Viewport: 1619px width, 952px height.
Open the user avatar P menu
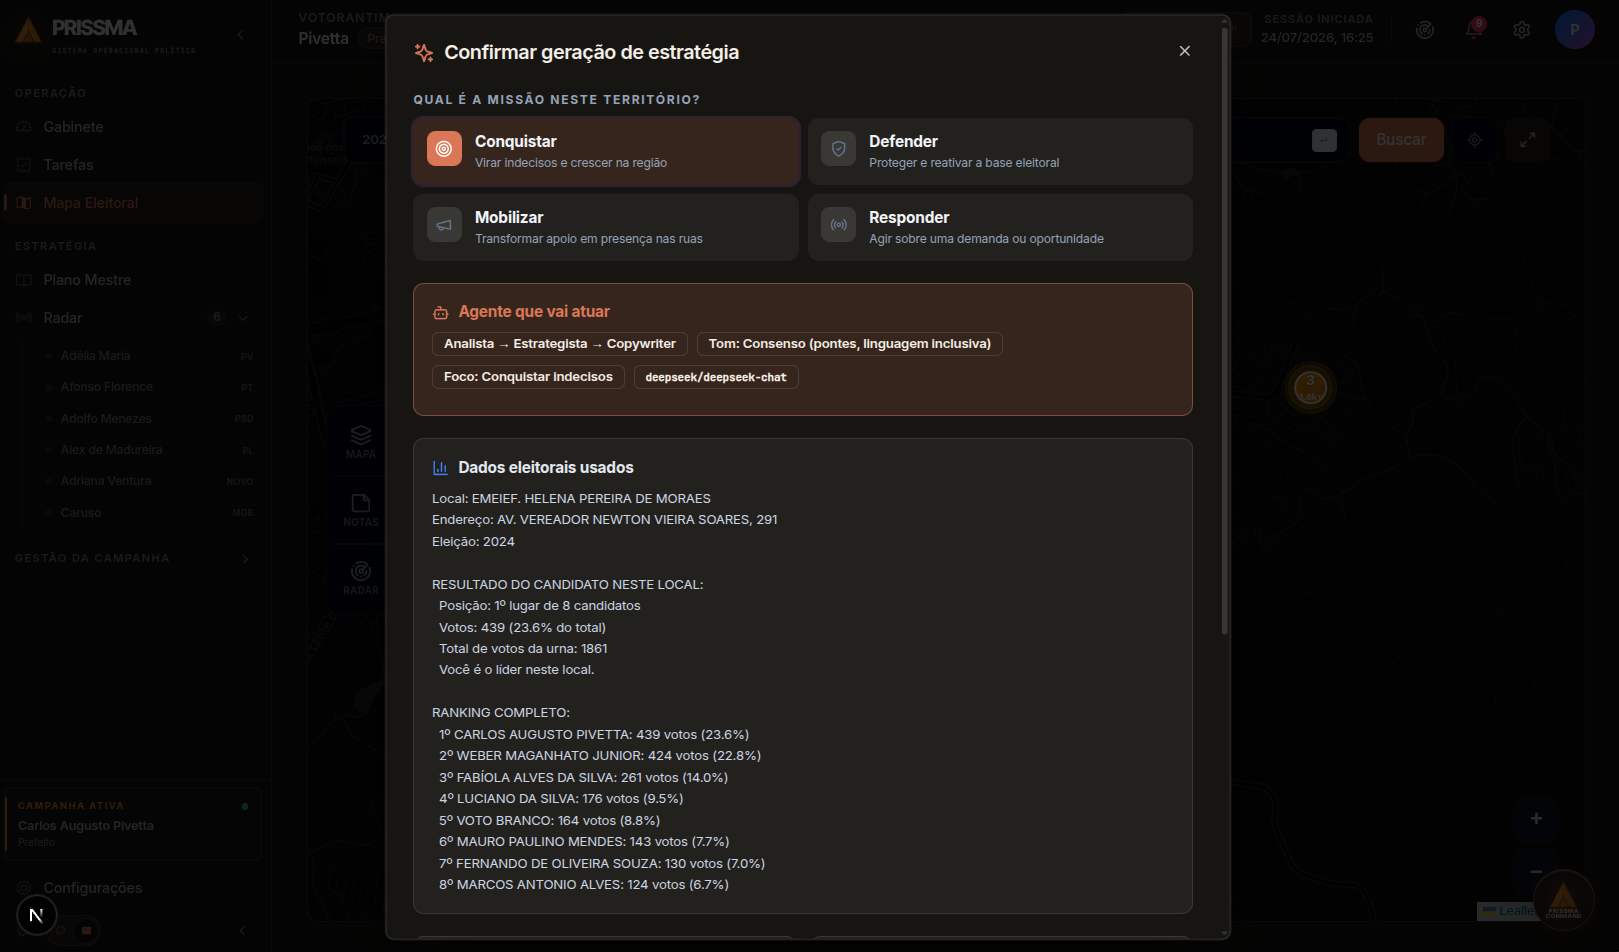(1574, 30)
